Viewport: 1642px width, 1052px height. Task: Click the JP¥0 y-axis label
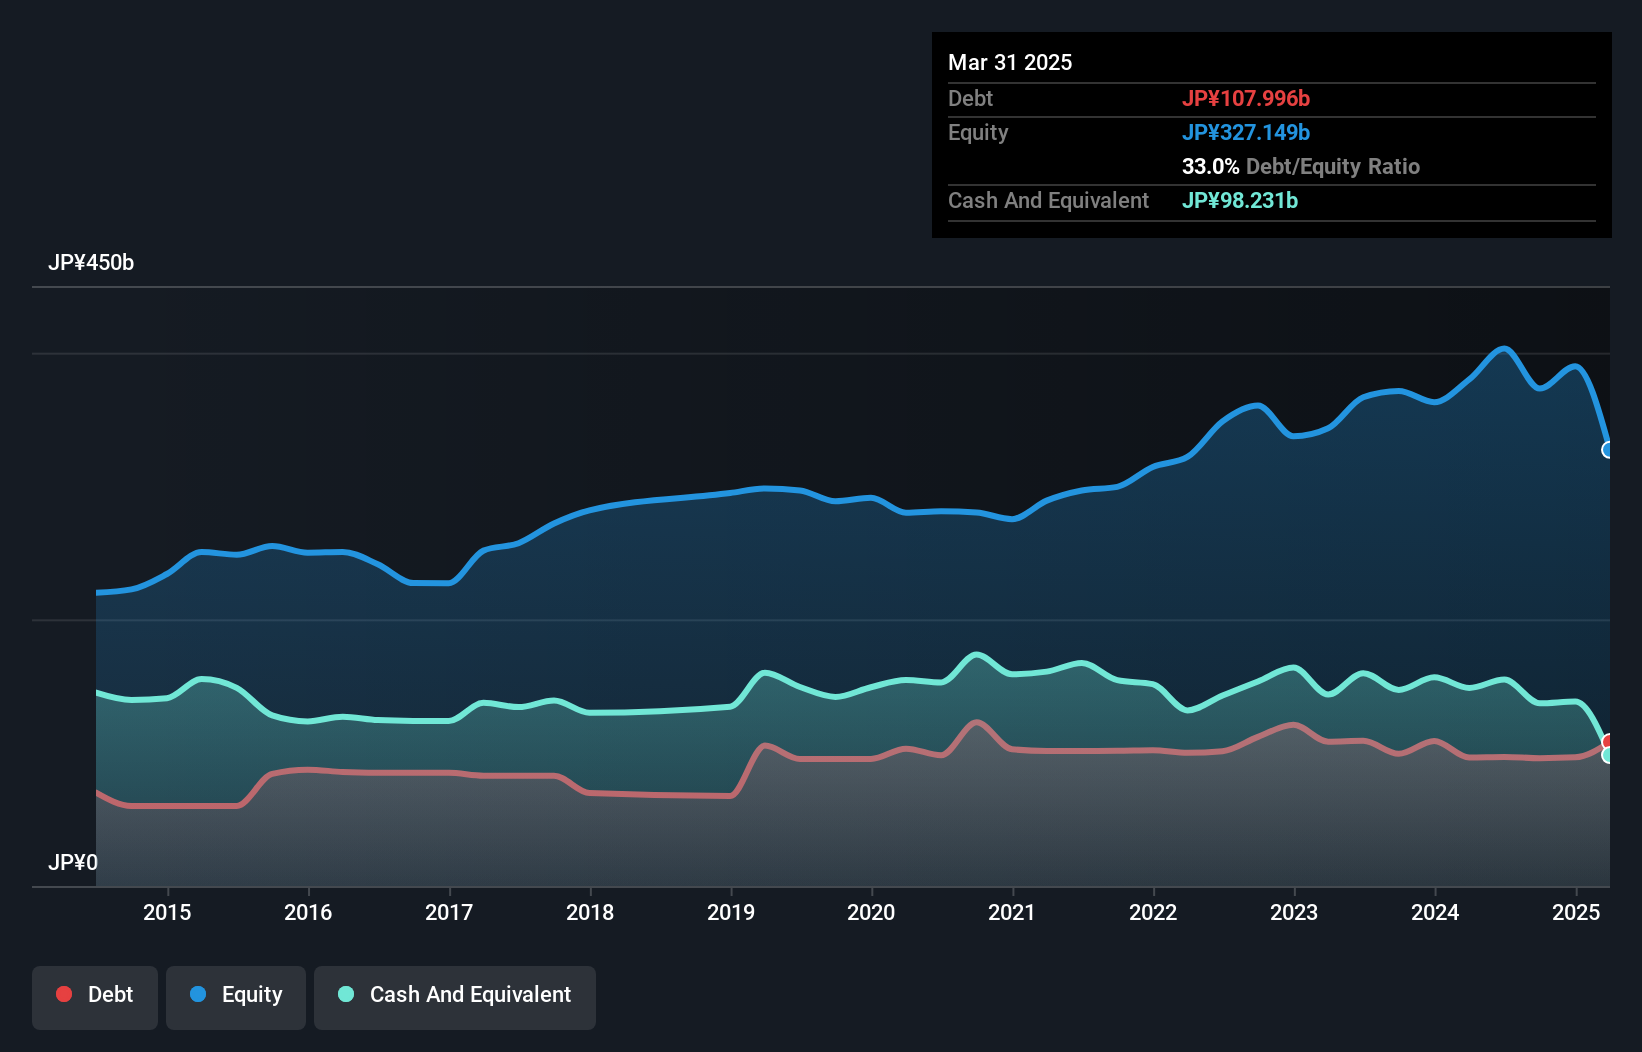[73, 862]
